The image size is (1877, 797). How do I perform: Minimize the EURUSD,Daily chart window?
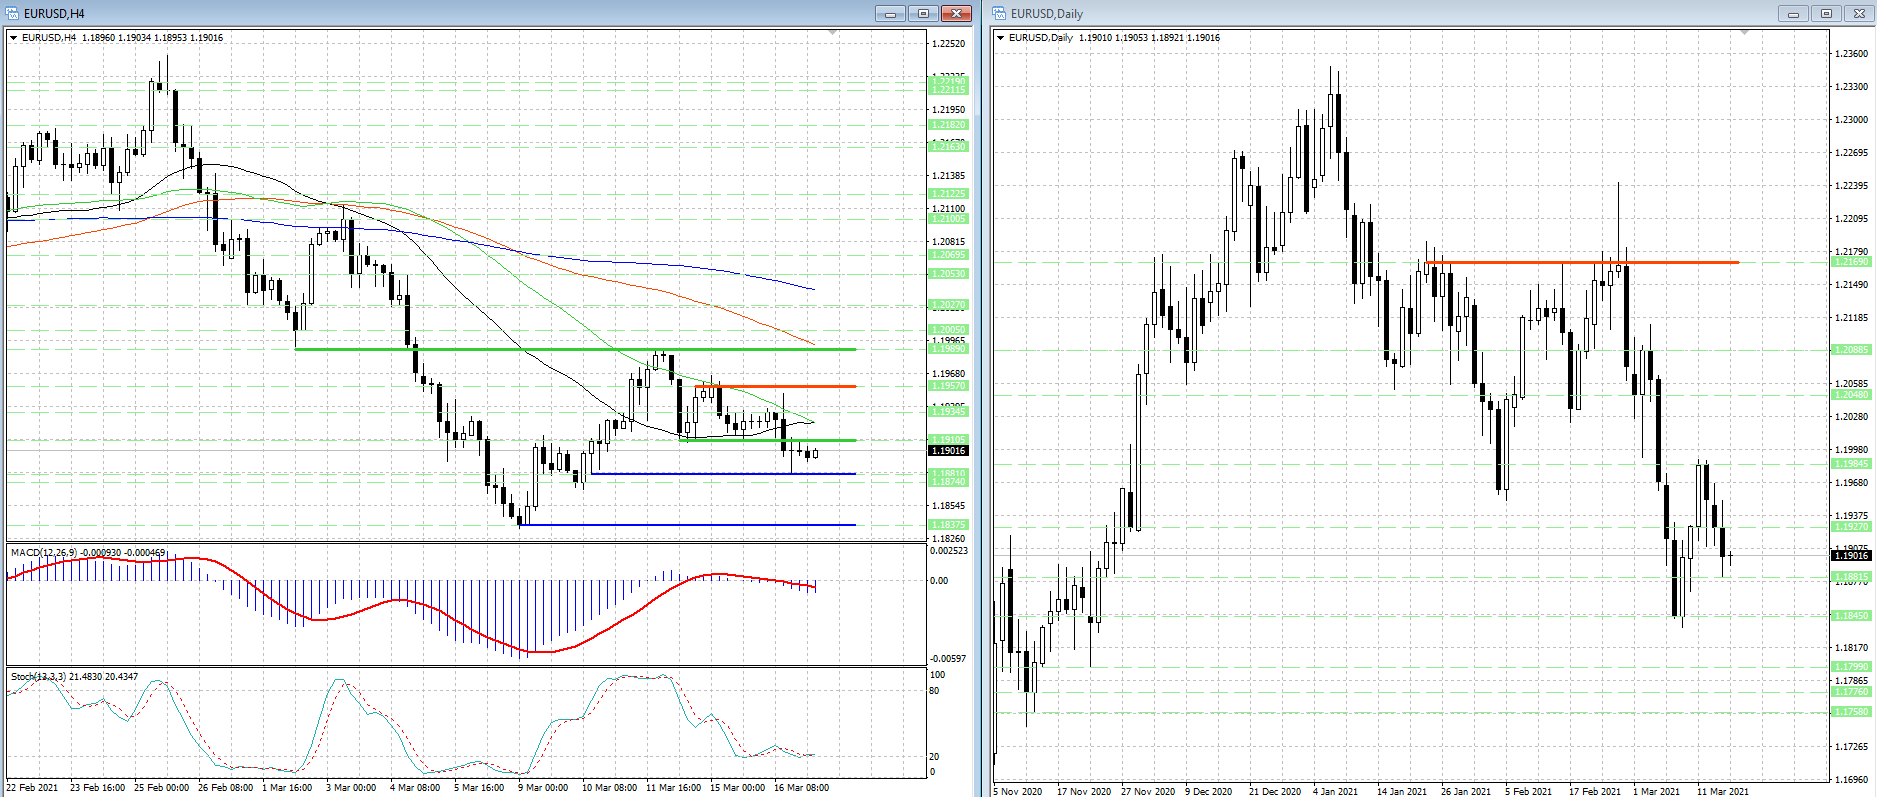pyautogui.click(x=1792, y=13)
